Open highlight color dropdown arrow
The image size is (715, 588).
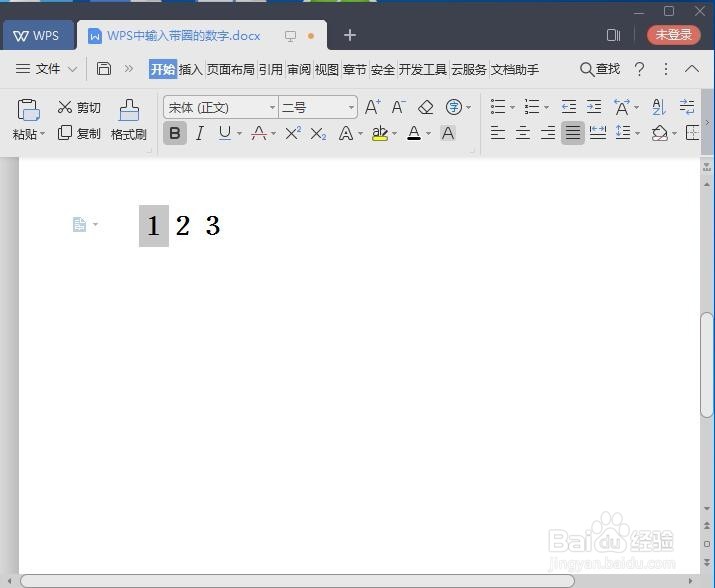[x=394, y=134]
